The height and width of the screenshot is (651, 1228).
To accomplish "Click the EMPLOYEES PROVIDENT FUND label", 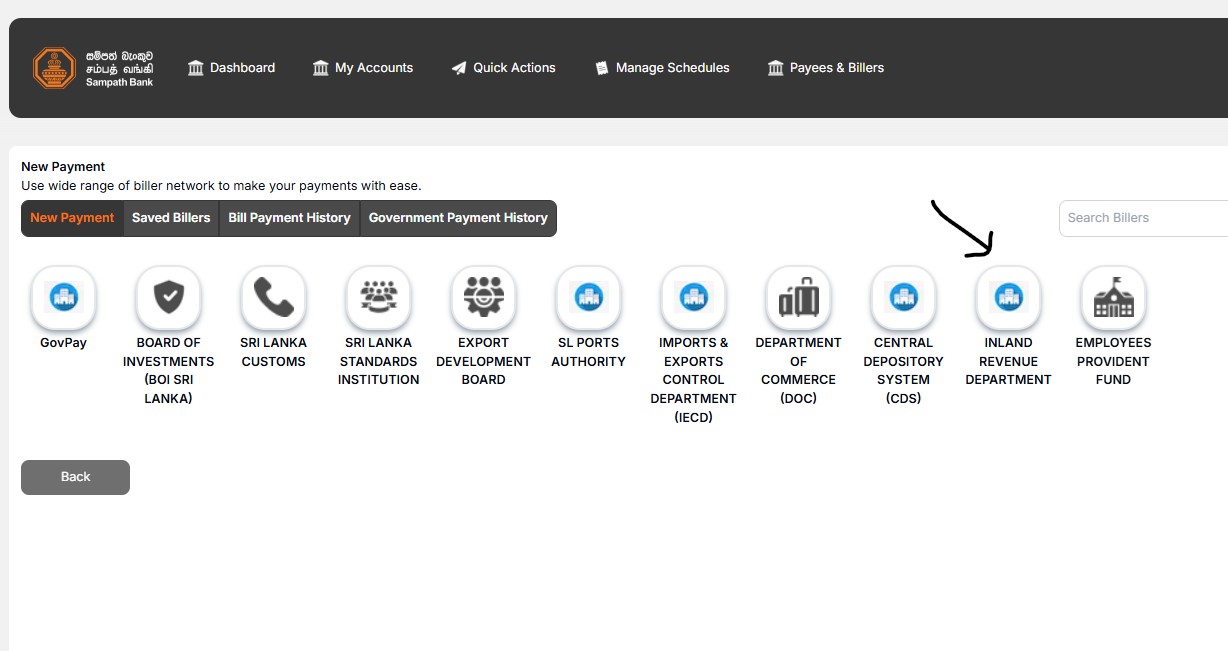I will point(1114,361).
